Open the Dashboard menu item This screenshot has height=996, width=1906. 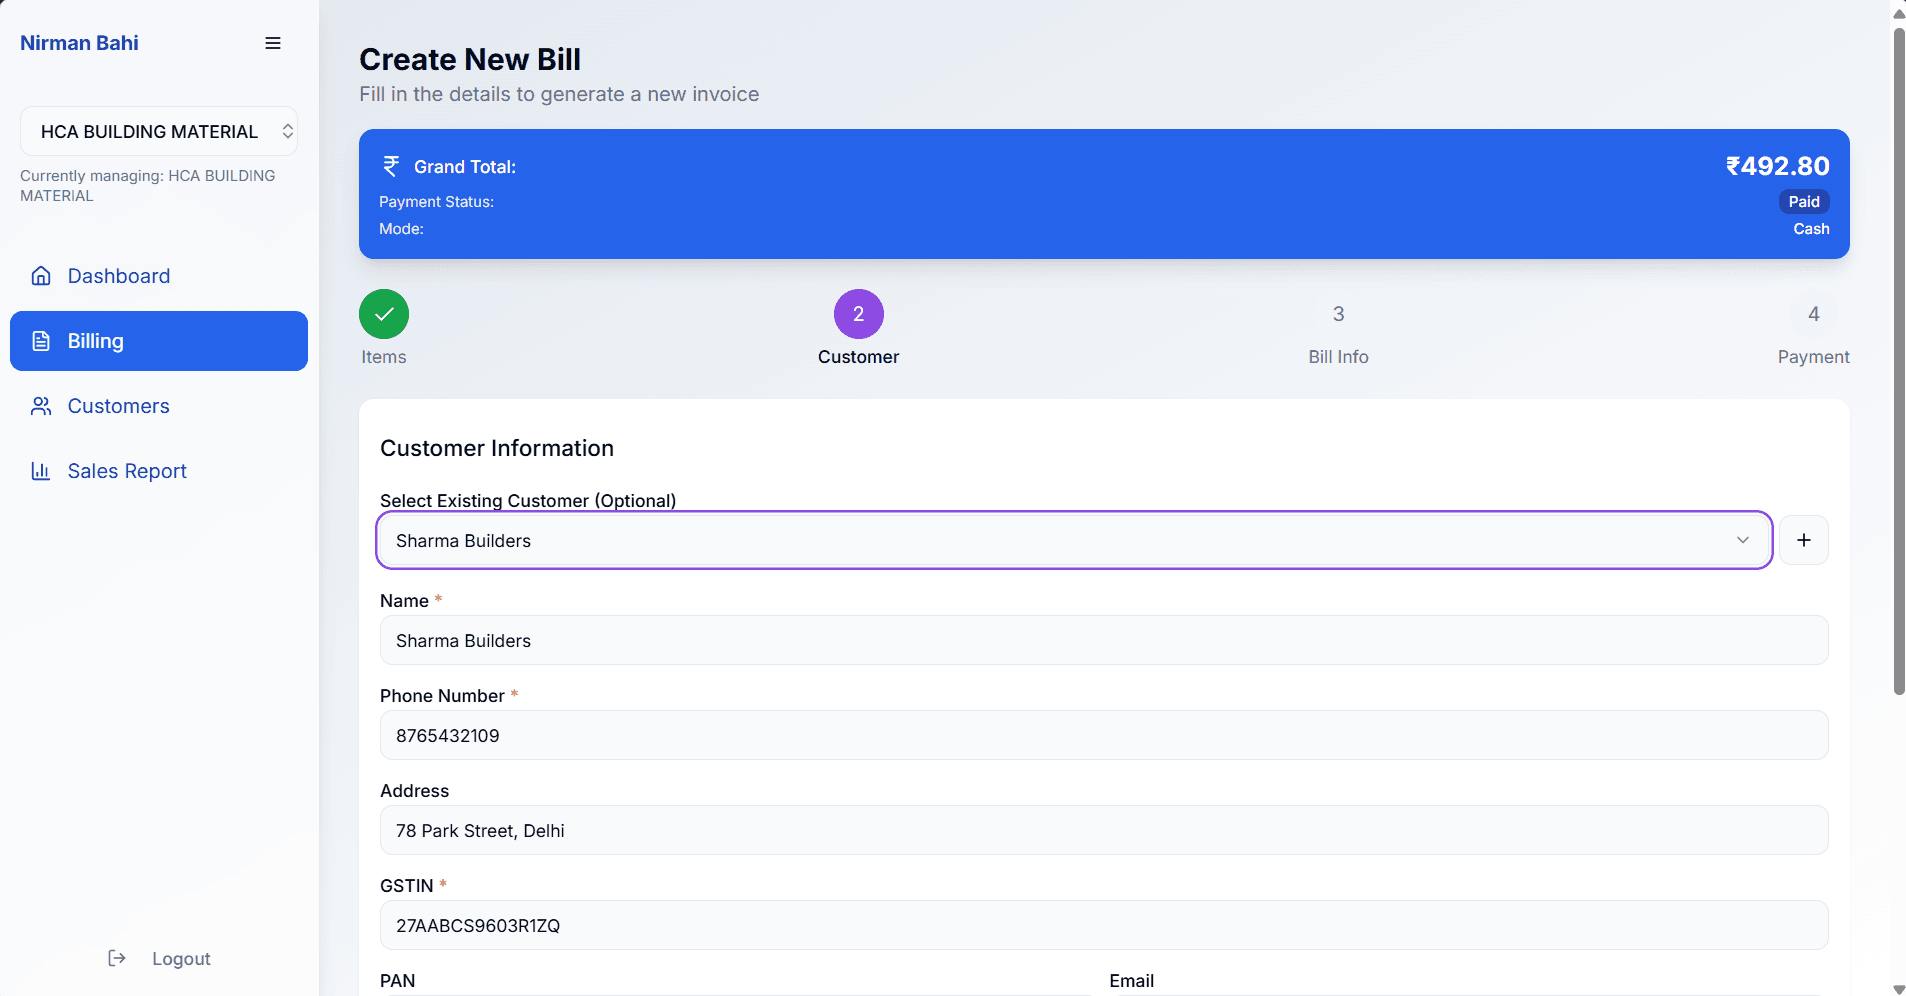159,276
